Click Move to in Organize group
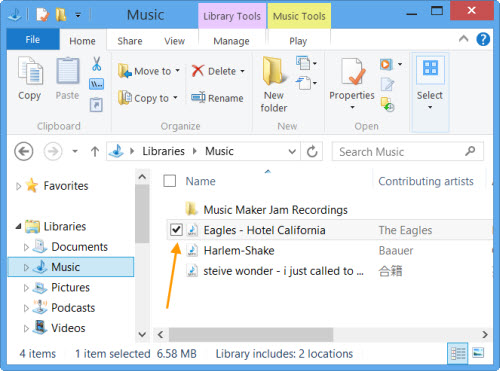Viewport: 500px width, 371px height. click(149, 71)
